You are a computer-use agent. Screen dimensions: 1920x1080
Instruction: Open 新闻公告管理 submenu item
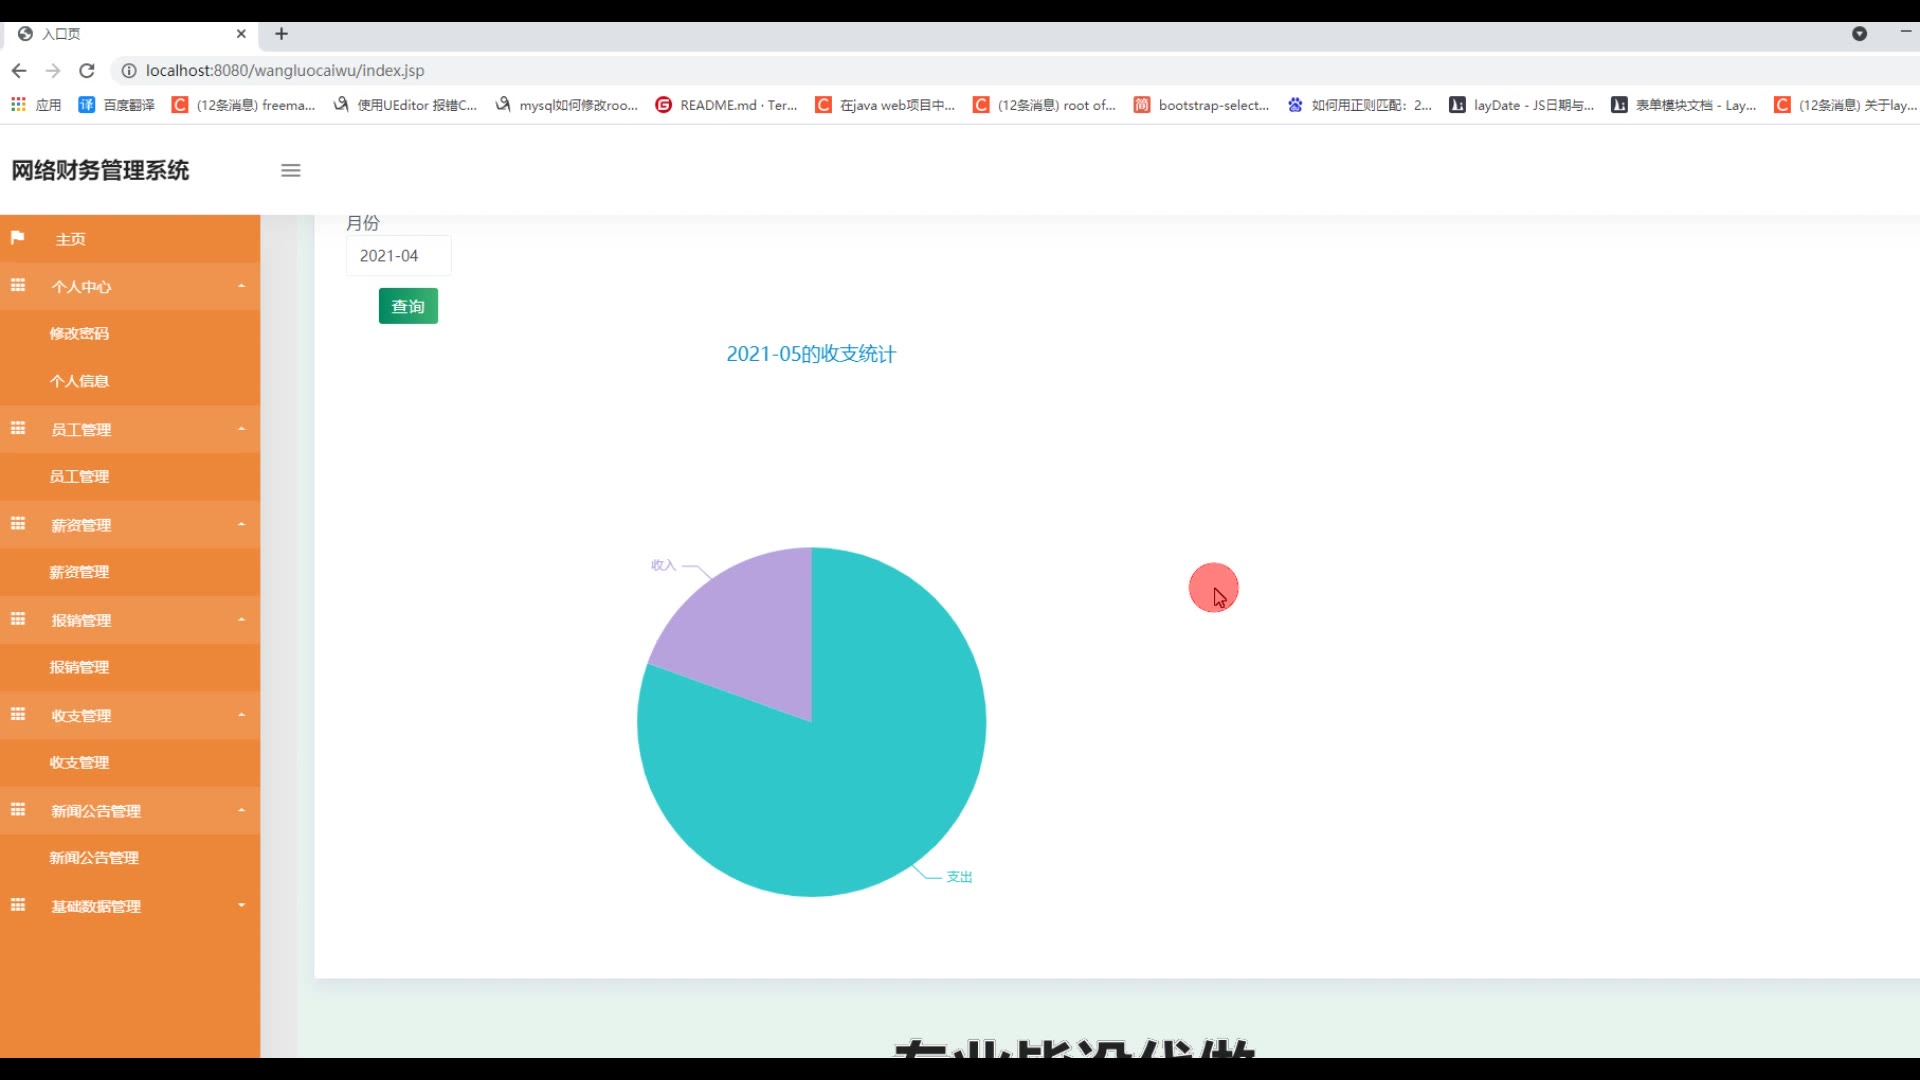coord(94,858)
